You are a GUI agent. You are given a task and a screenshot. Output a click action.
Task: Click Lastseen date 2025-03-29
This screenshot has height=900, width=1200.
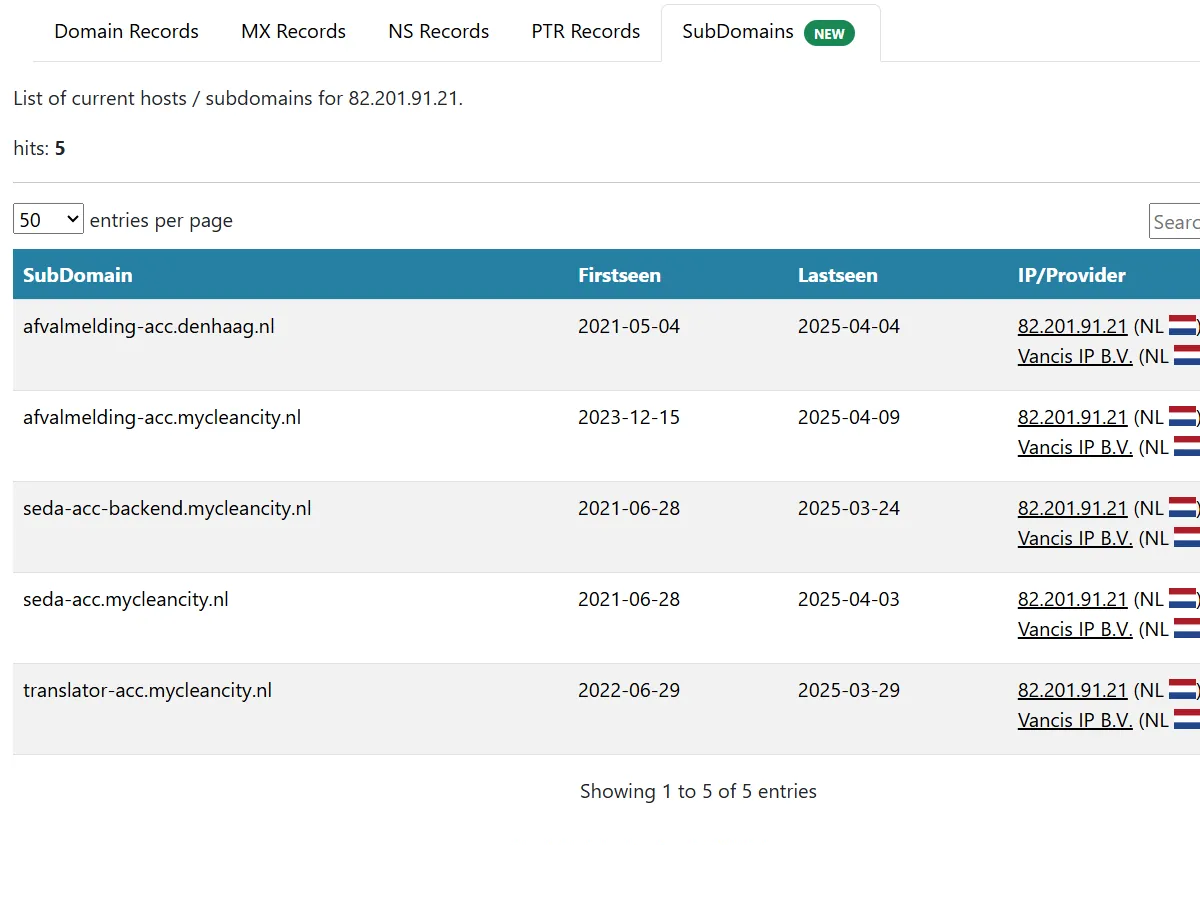(x=849, y=690)
